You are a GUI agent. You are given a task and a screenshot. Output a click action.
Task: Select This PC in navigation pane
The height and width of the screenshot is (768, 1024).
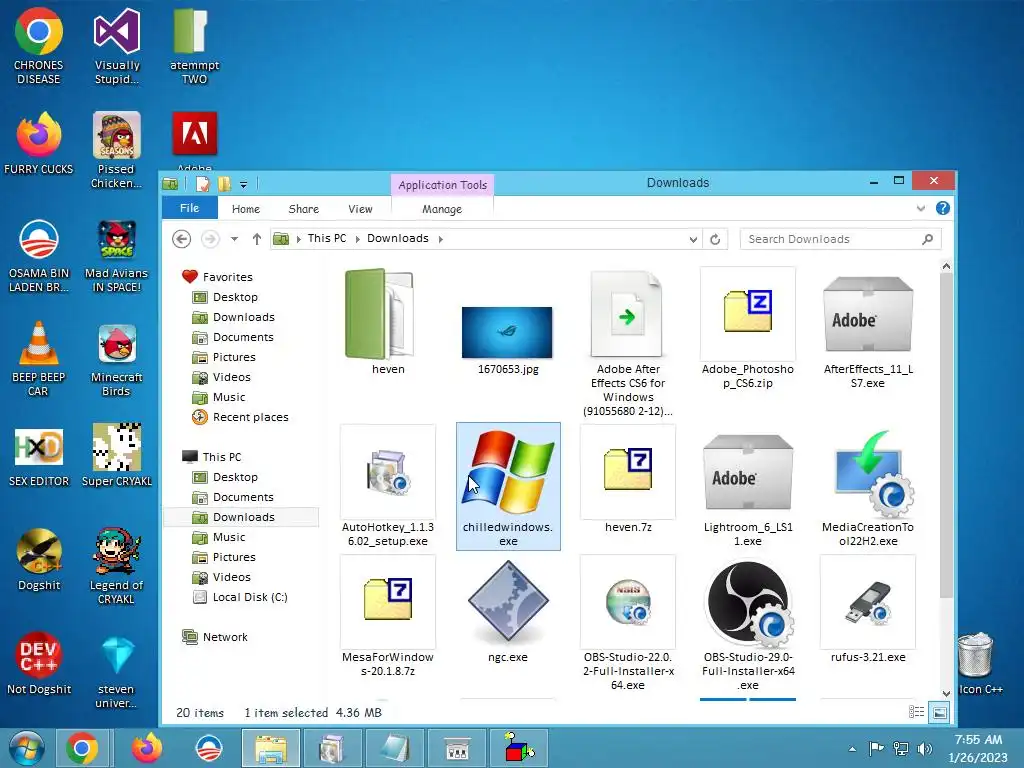(x=221, y=457)
